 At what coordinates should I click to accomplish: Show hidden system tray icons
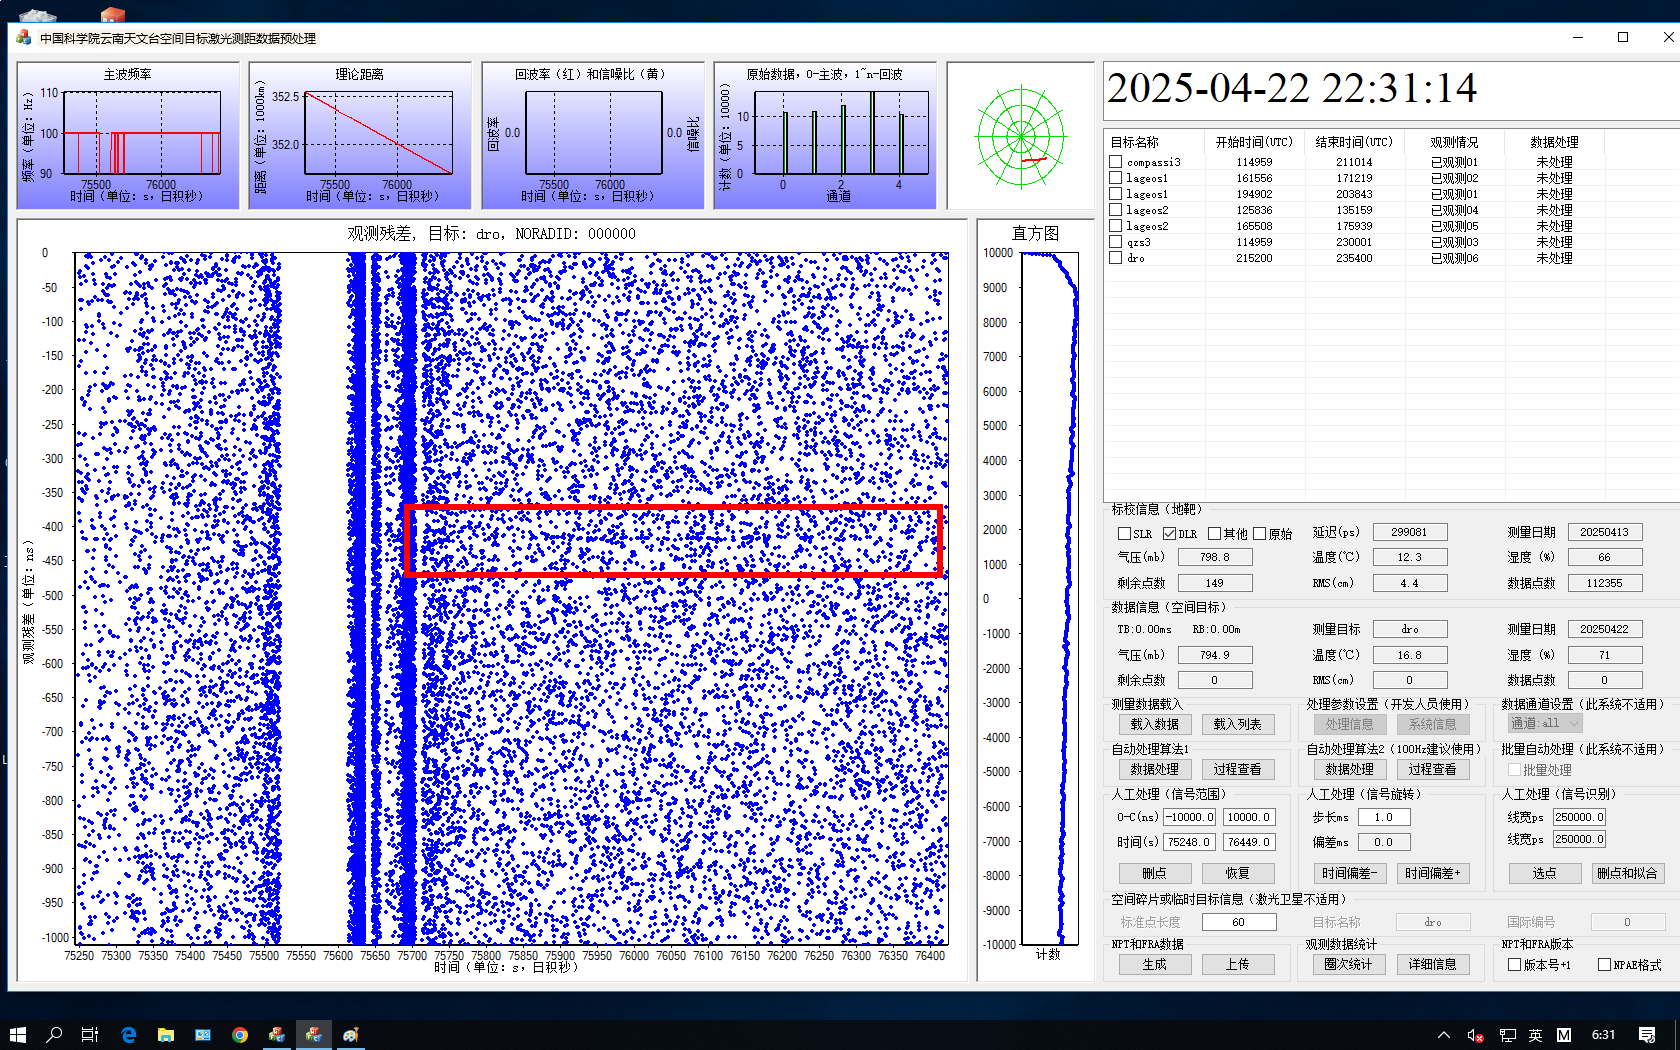1443,1035
